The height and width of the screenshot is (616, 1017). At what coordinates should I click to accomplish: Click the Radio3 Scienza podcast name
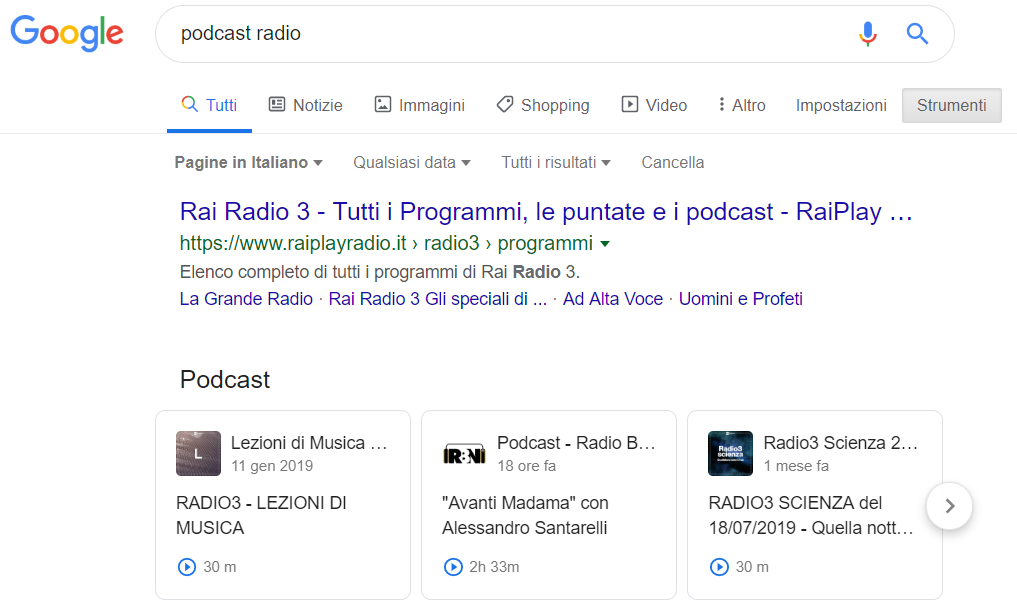pos(841,443)
